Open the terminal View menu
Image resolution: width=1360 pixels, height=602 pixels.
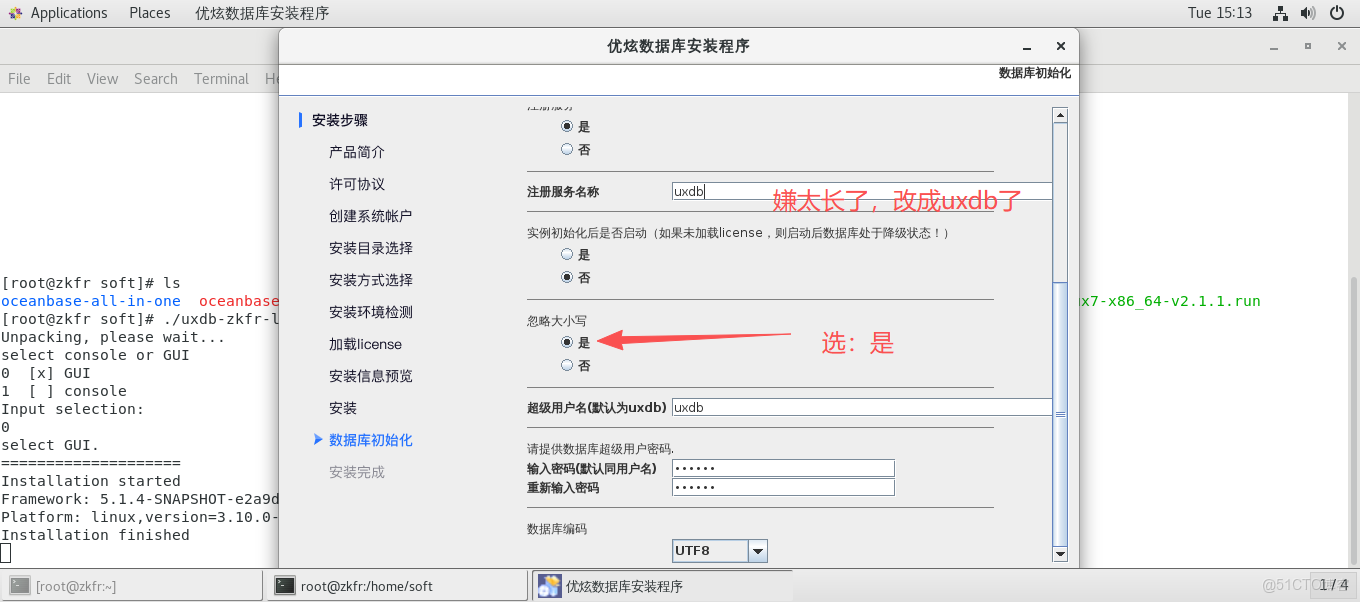(x=102, y=79)
